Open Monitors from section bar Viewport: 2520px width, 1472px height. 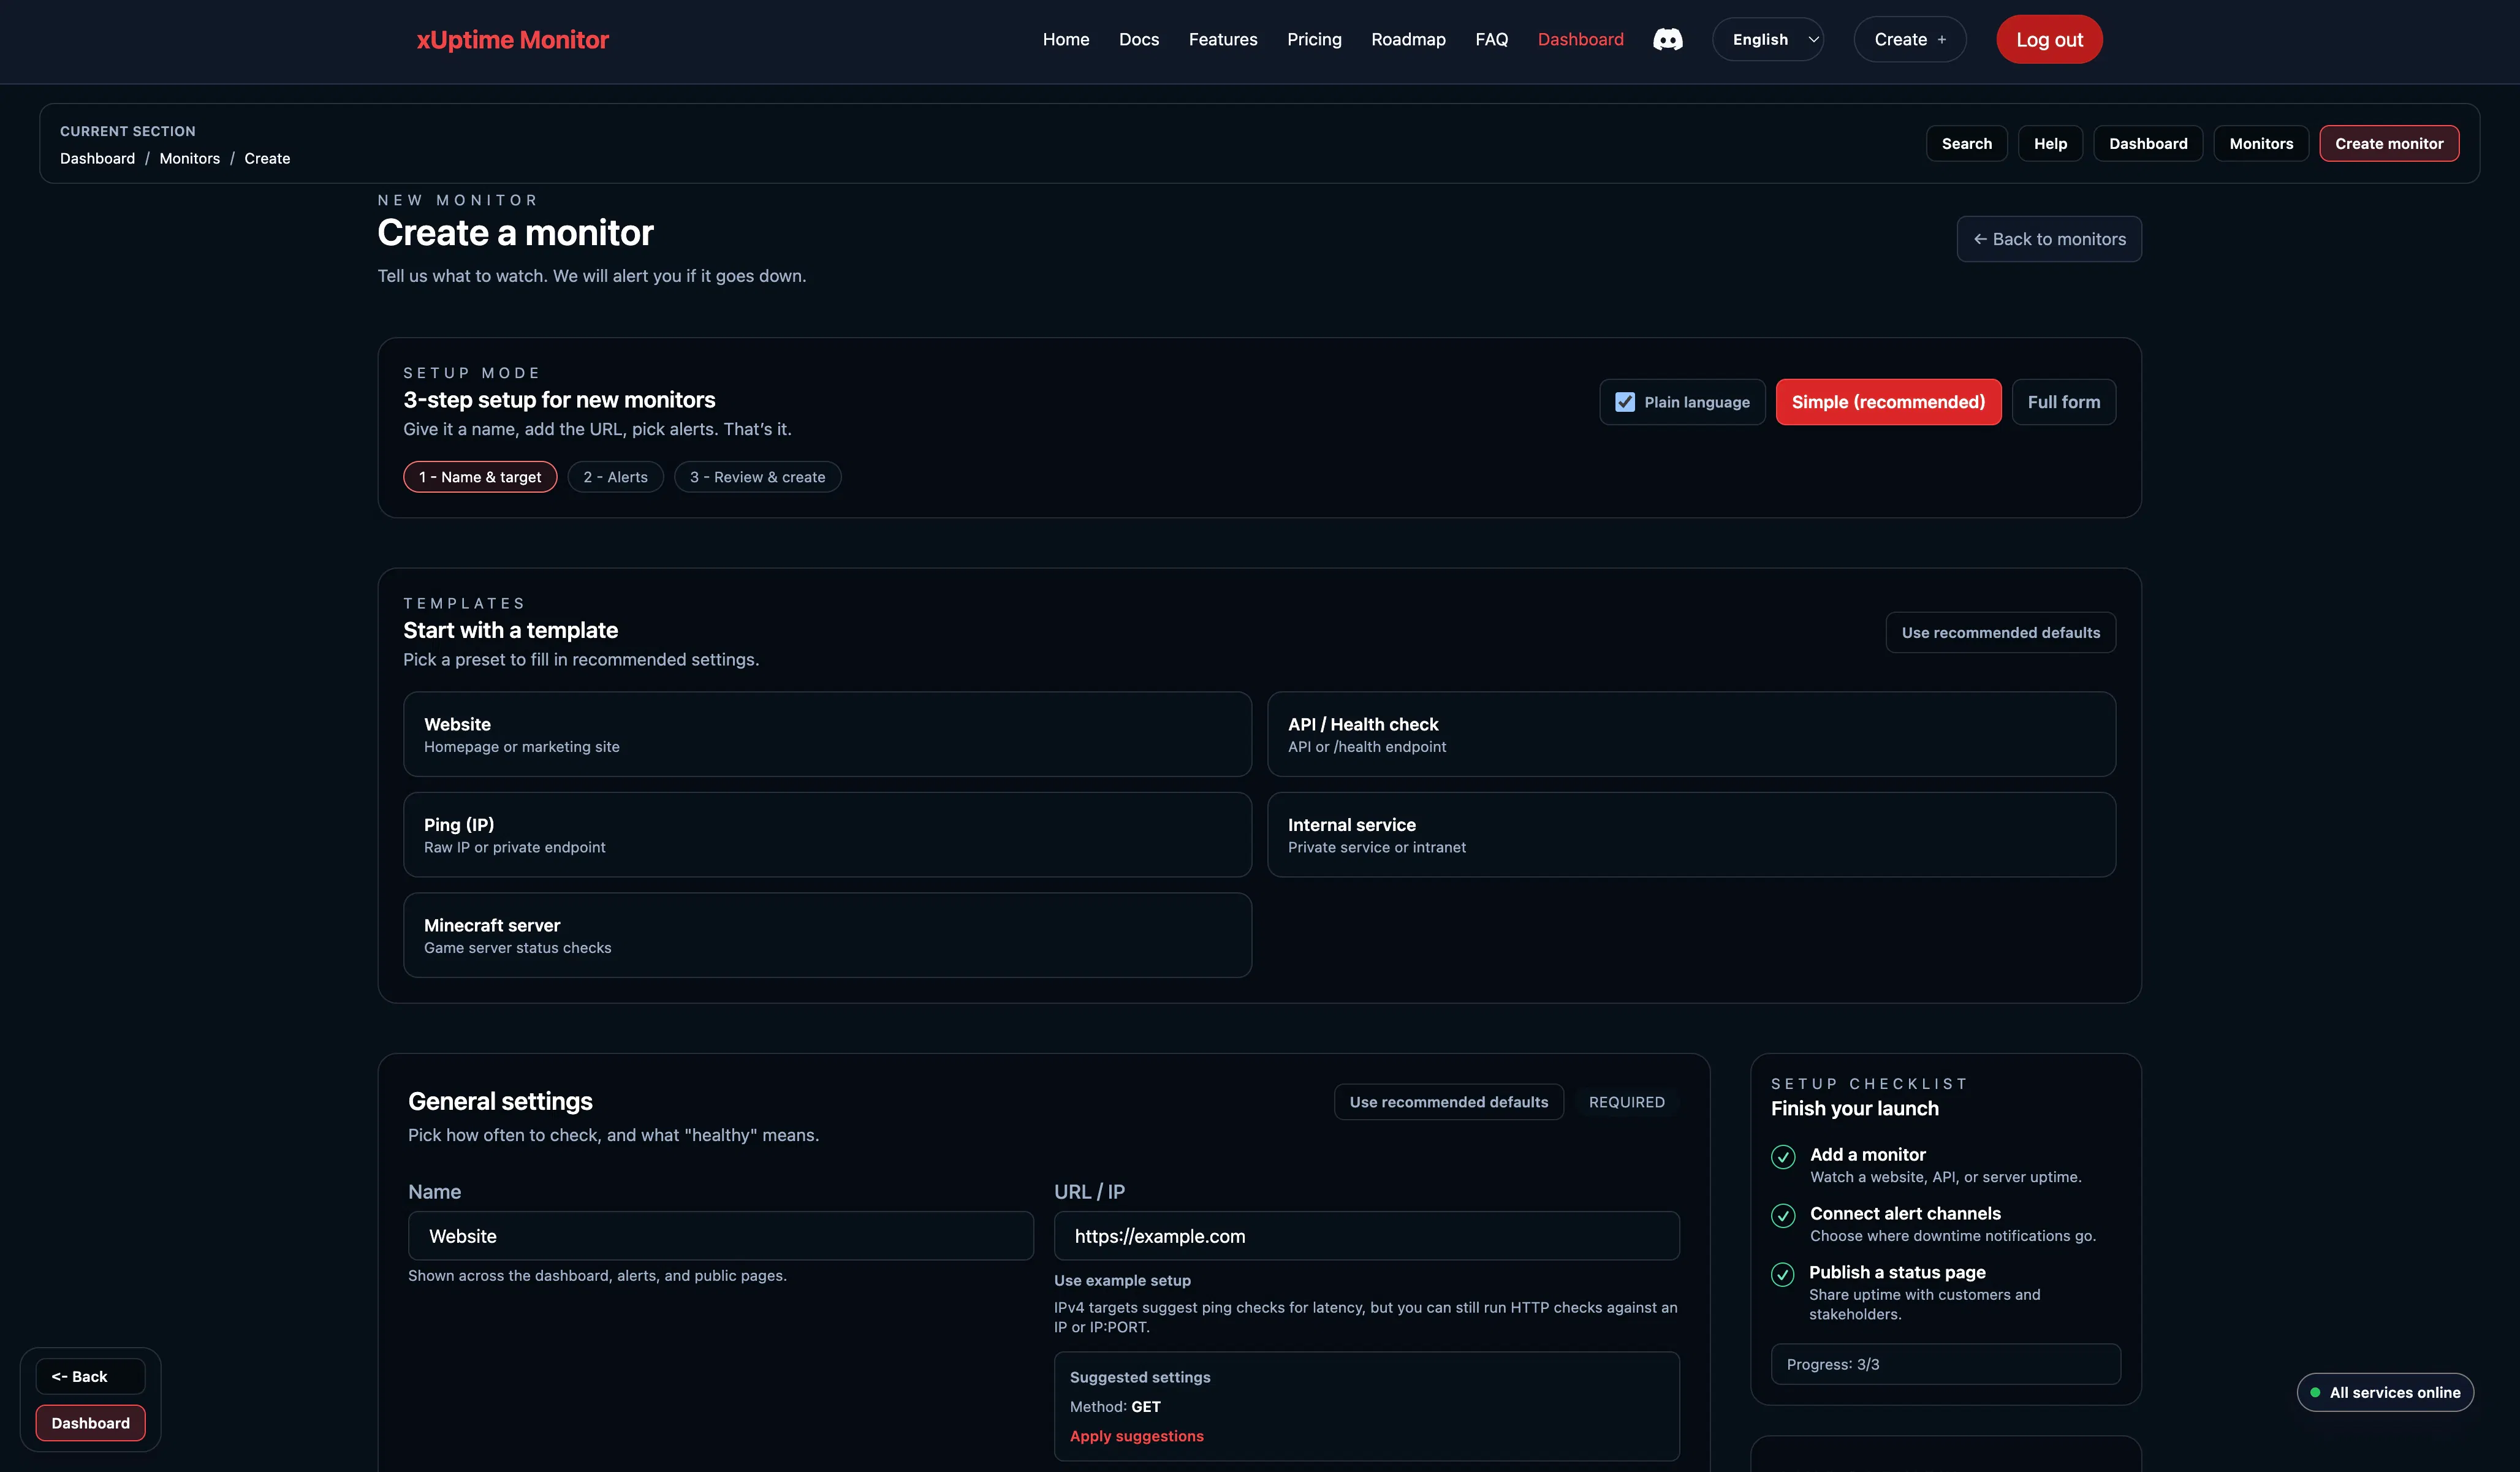(x=2261, y=143)
